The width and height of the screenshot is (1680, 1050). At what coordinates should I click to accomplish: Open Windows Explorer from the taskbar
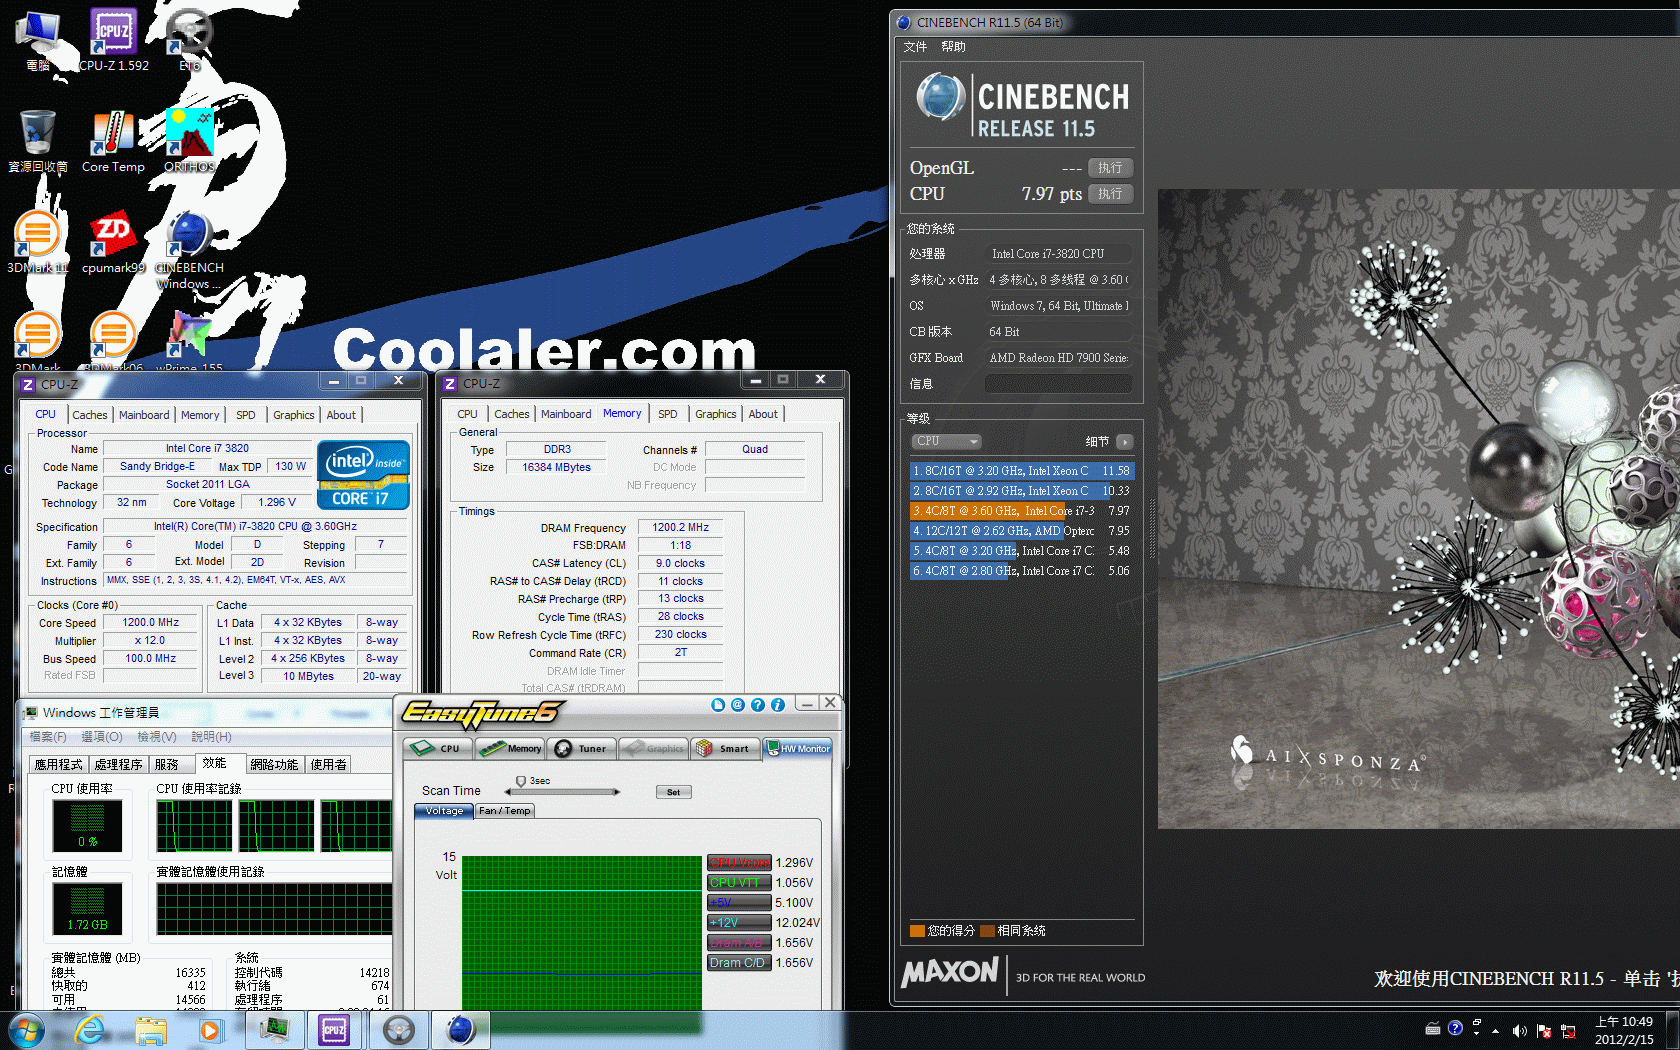(150, 1030)
